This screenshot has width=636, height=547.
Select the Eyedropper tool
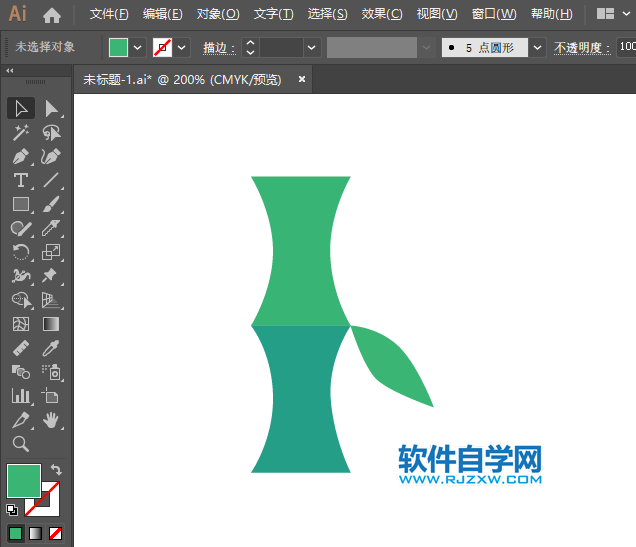click(x=51, y=348)
